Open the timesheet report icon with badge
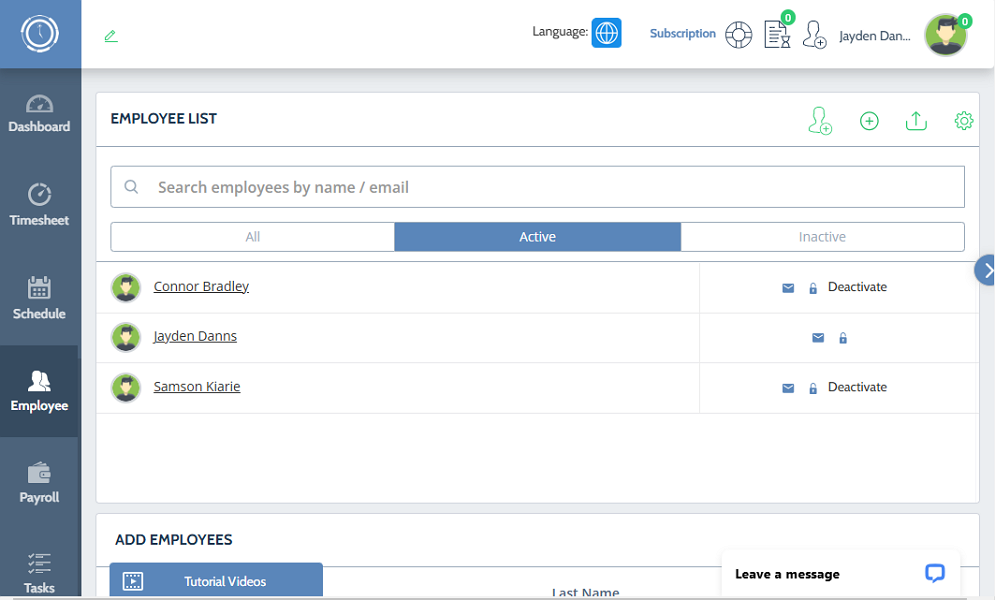995x600 pixels. click(x=777, y=34)
